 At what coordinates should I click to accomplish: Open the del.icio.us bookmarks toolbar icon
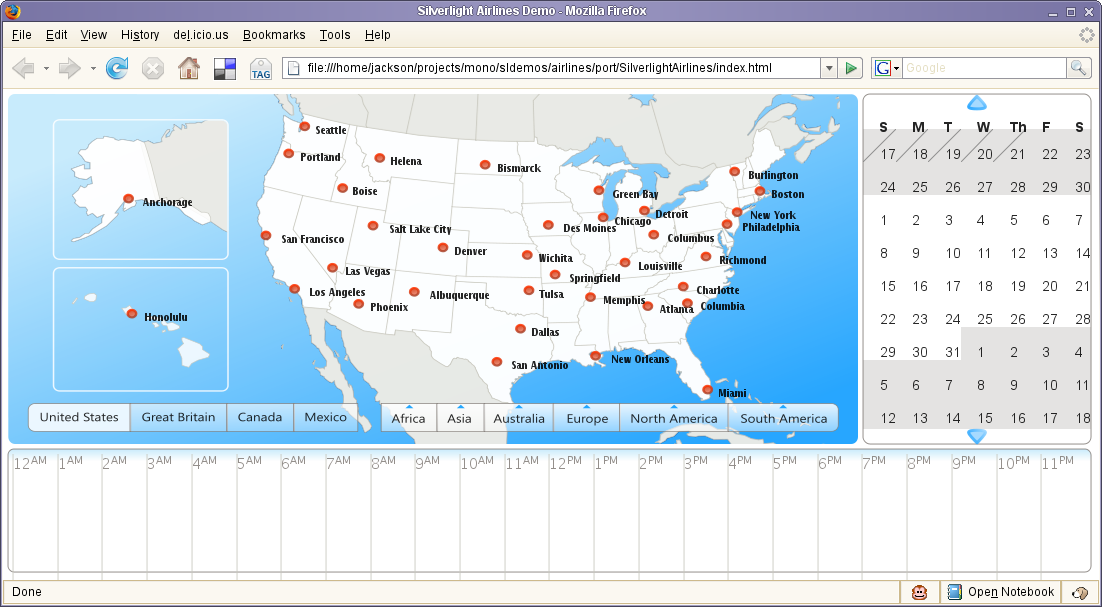pyautogui.click(x=225, y=68)
